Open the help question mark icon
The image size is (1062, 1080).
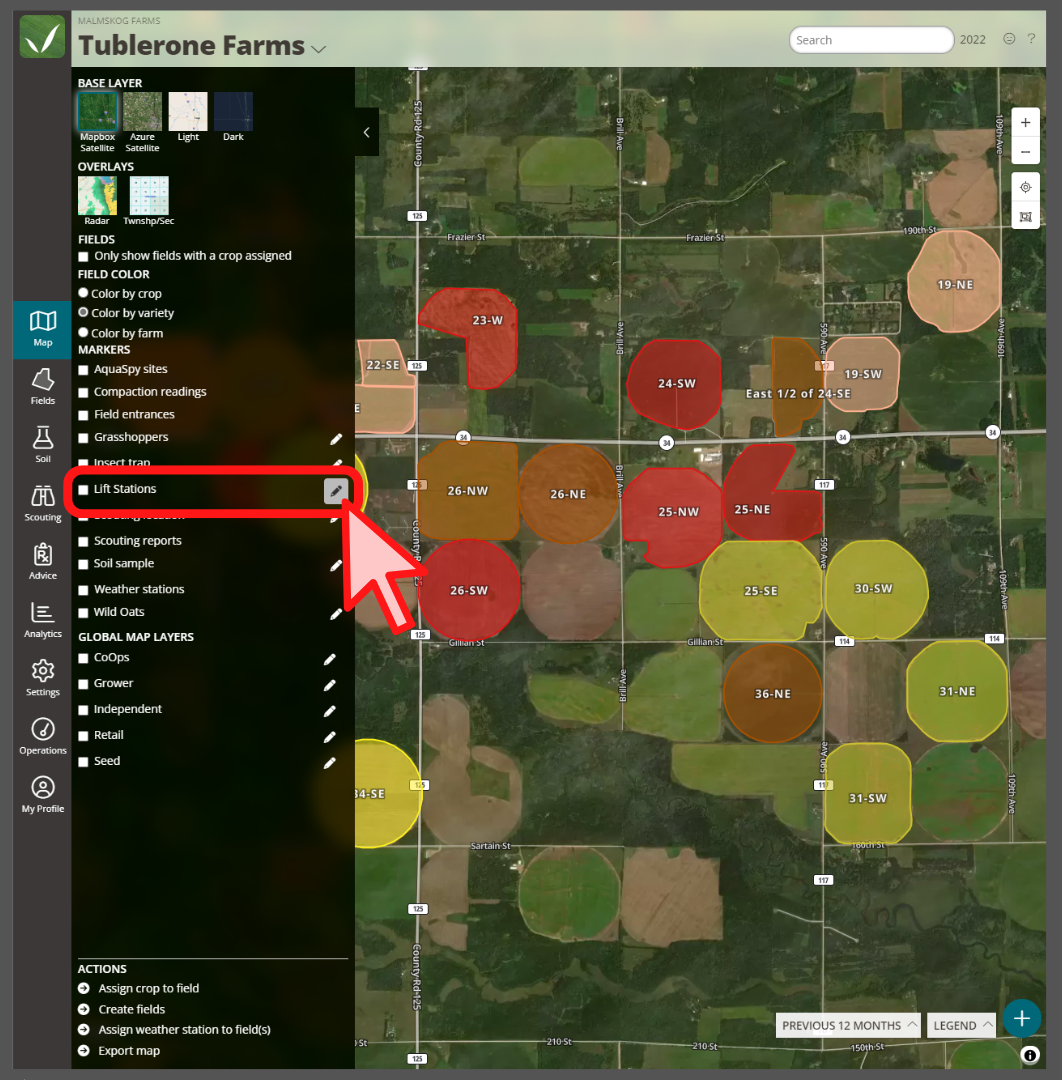1031,39
